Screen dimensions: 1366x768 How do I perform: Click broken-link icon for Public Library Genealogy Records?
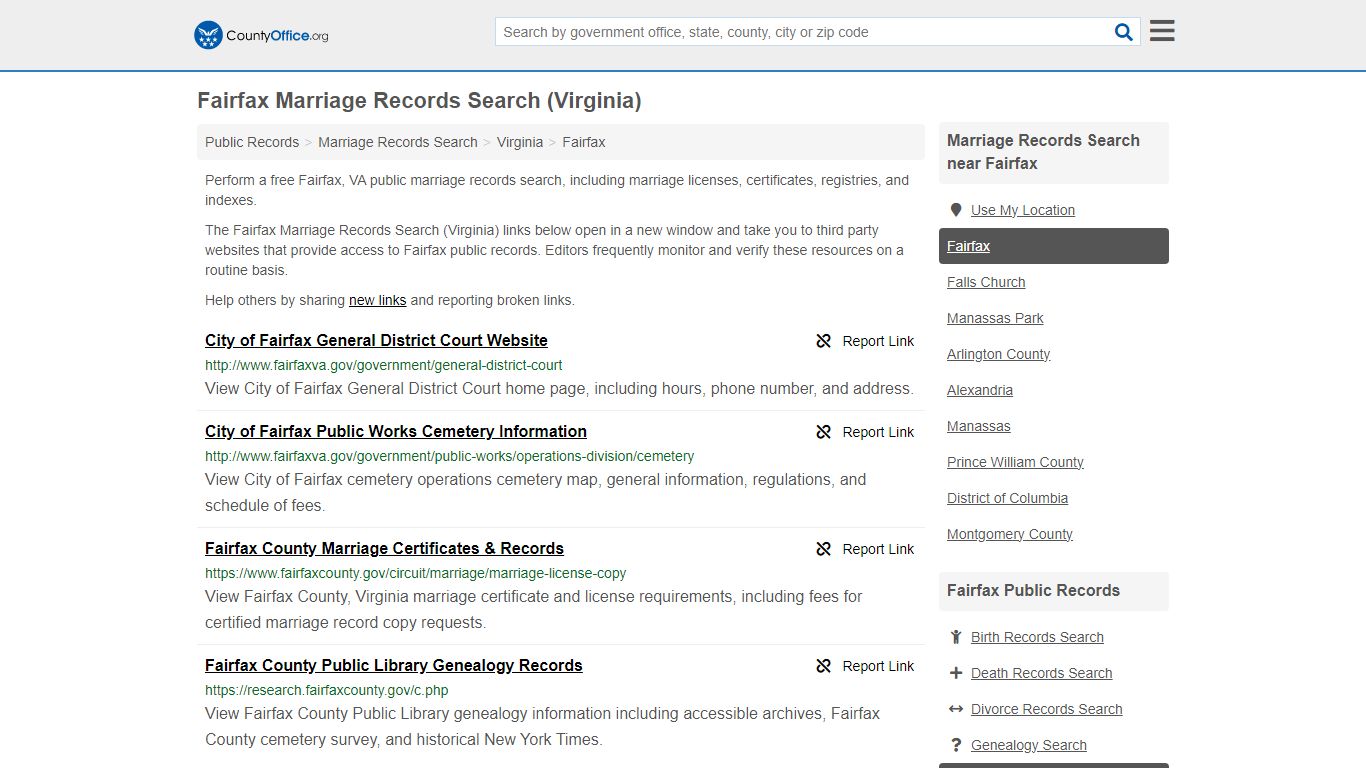pos(824,666)
